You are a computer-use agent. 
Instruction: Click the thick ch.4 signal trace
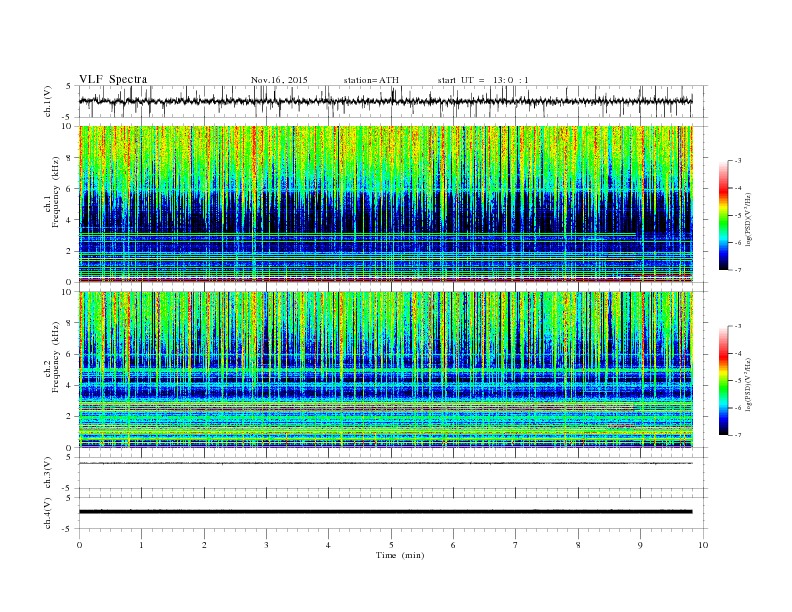click(x=385, y=512)
